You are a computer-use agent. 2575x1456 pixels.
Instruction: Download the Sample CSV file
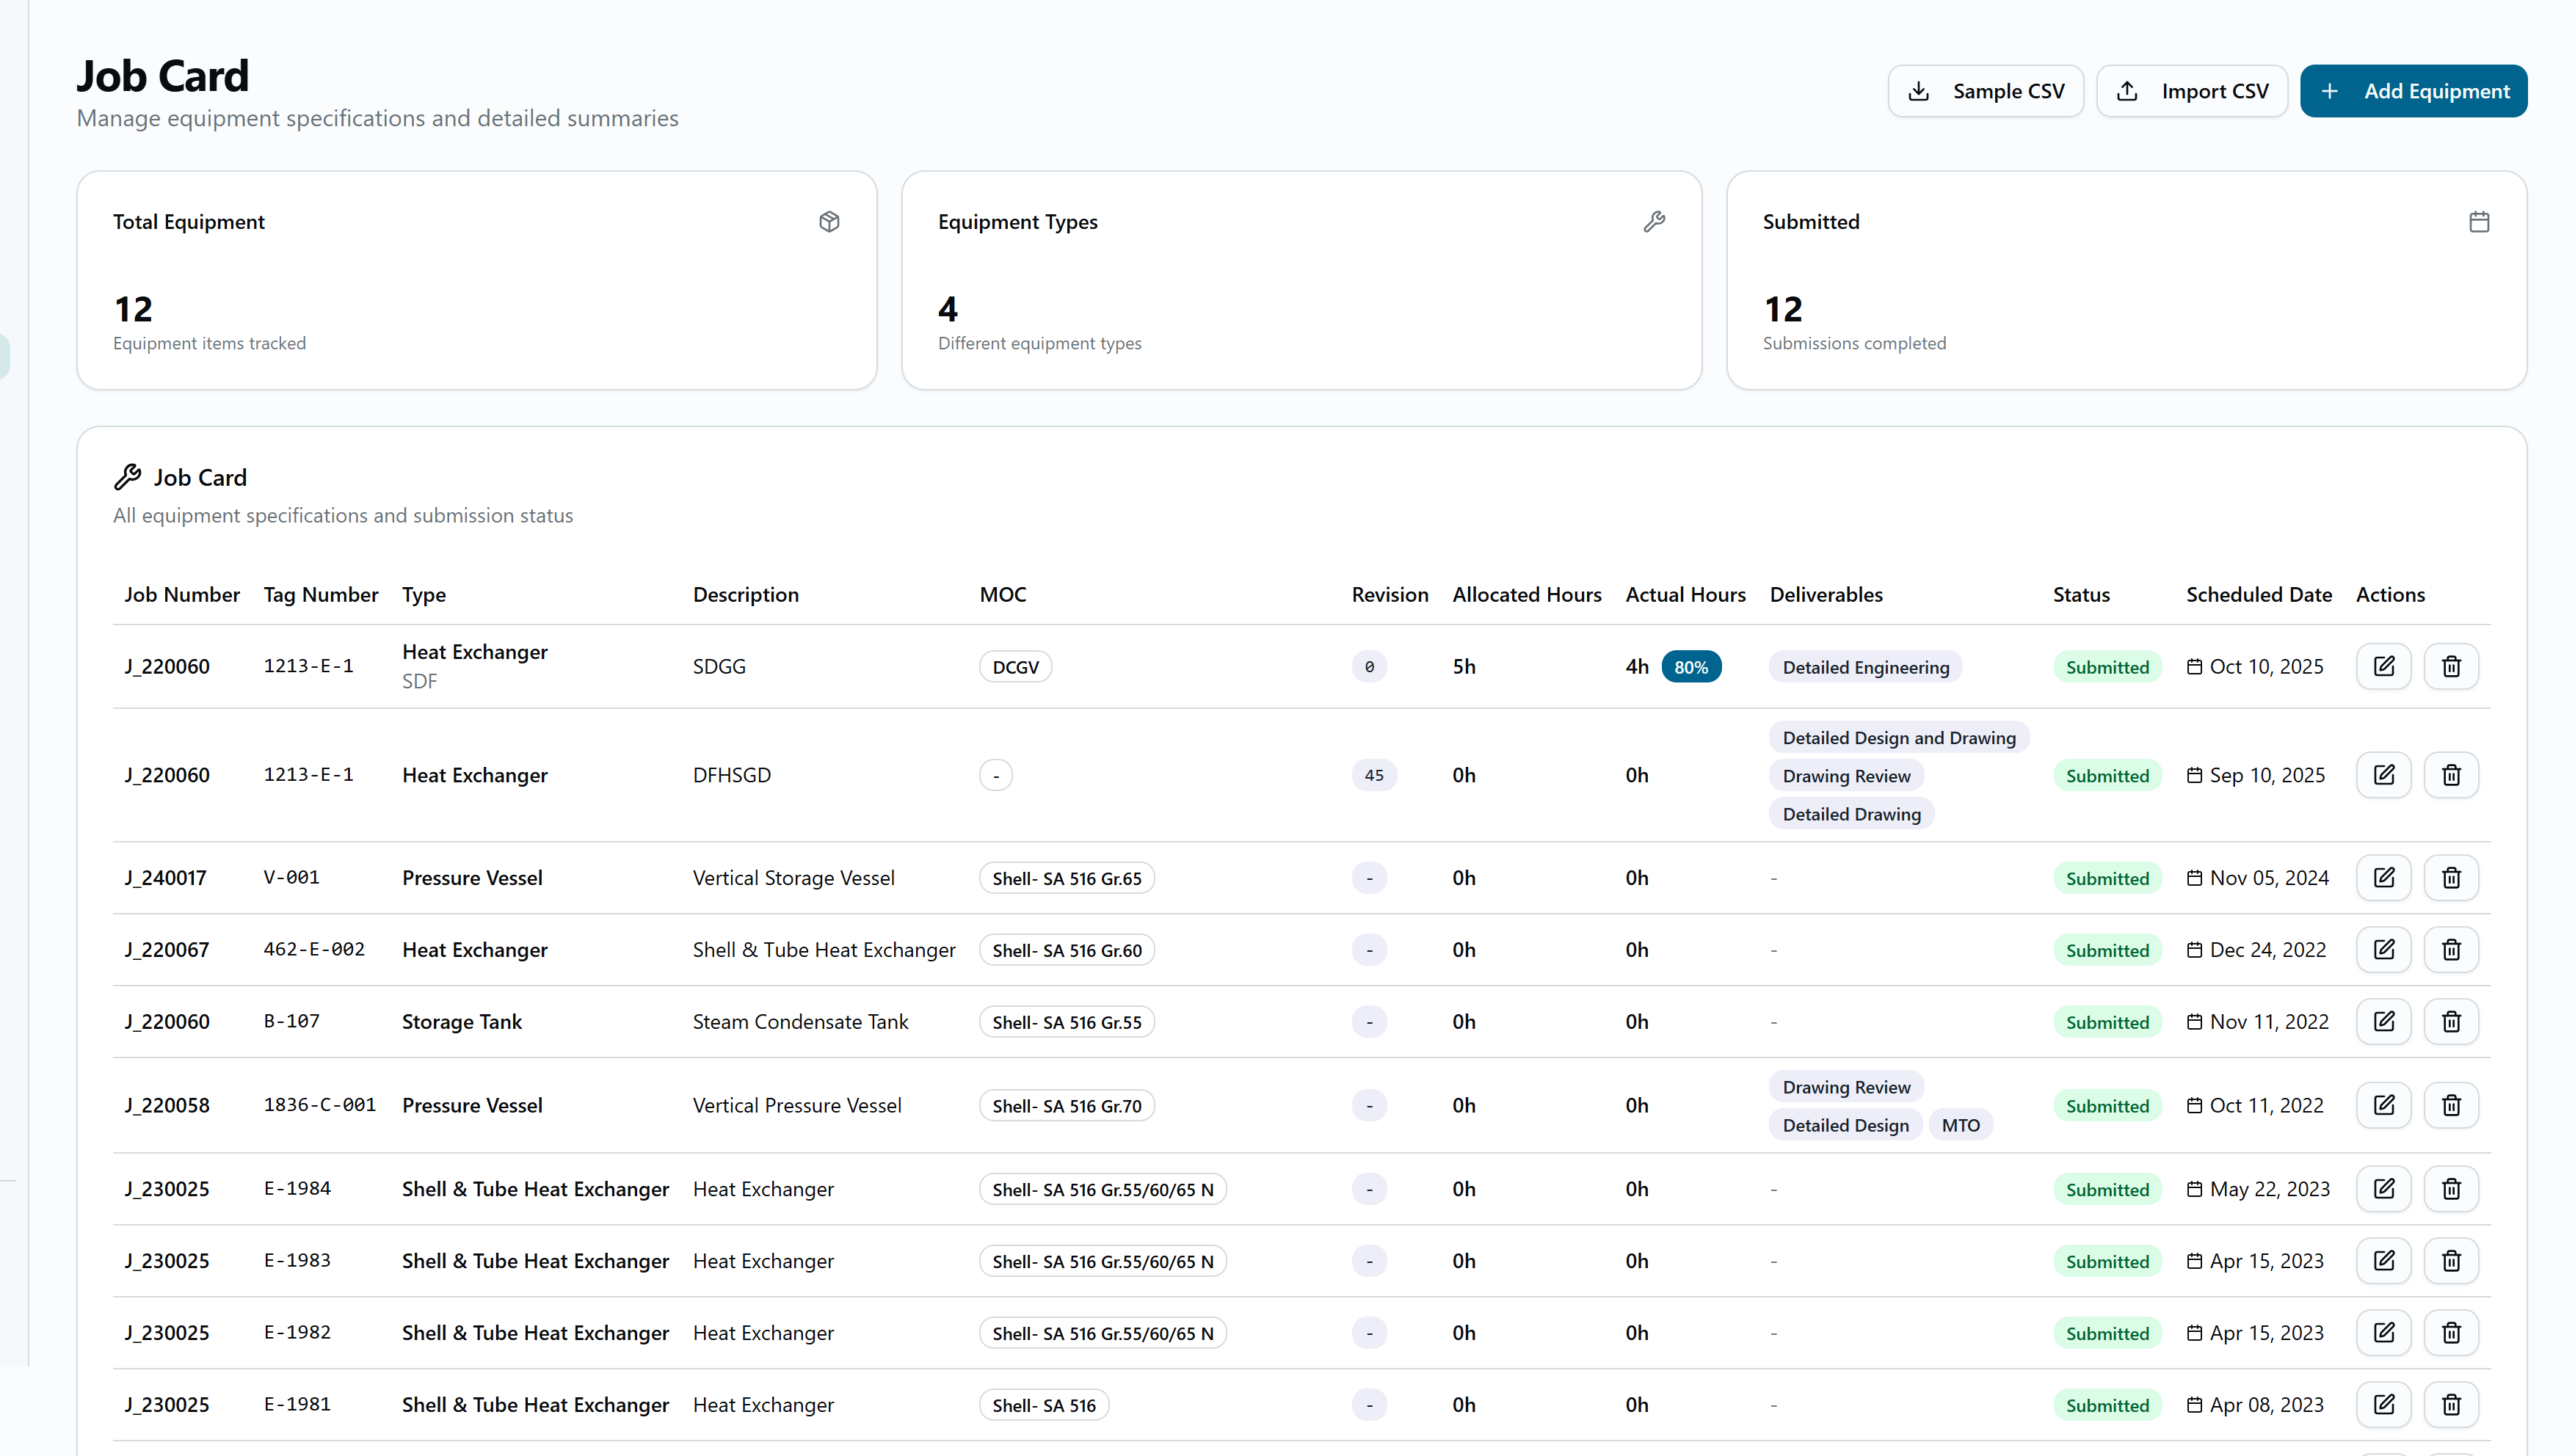(x=1985, y=91)
